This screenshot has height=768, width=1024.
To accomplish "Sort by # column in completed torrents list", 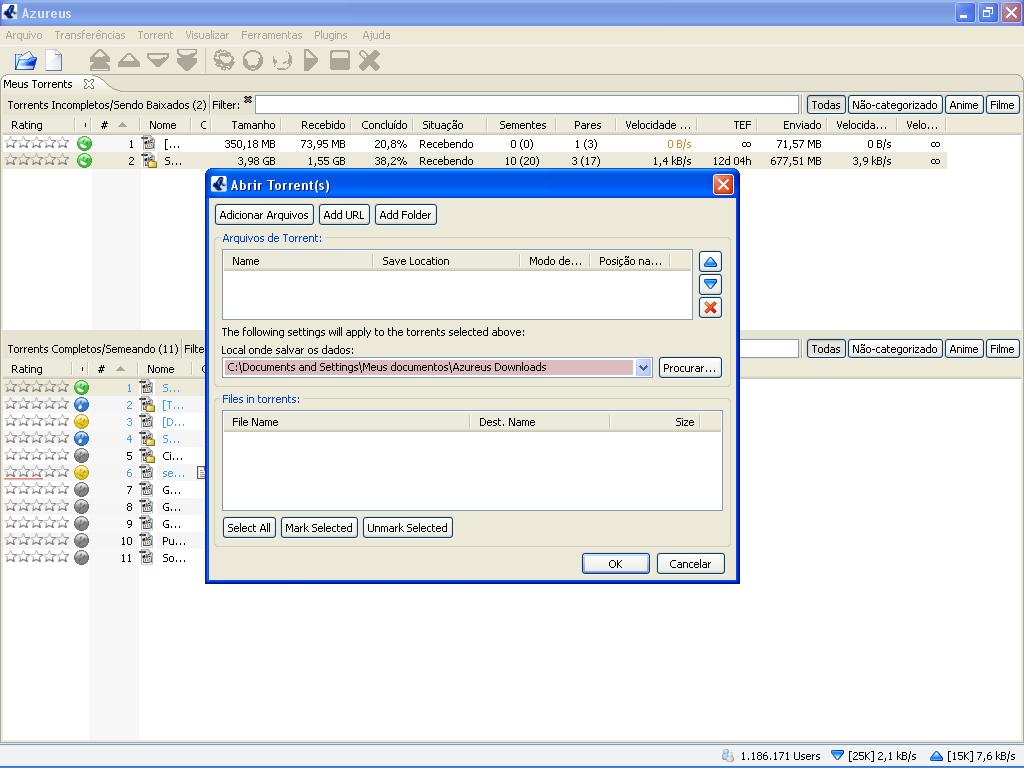I will (110, 369).
